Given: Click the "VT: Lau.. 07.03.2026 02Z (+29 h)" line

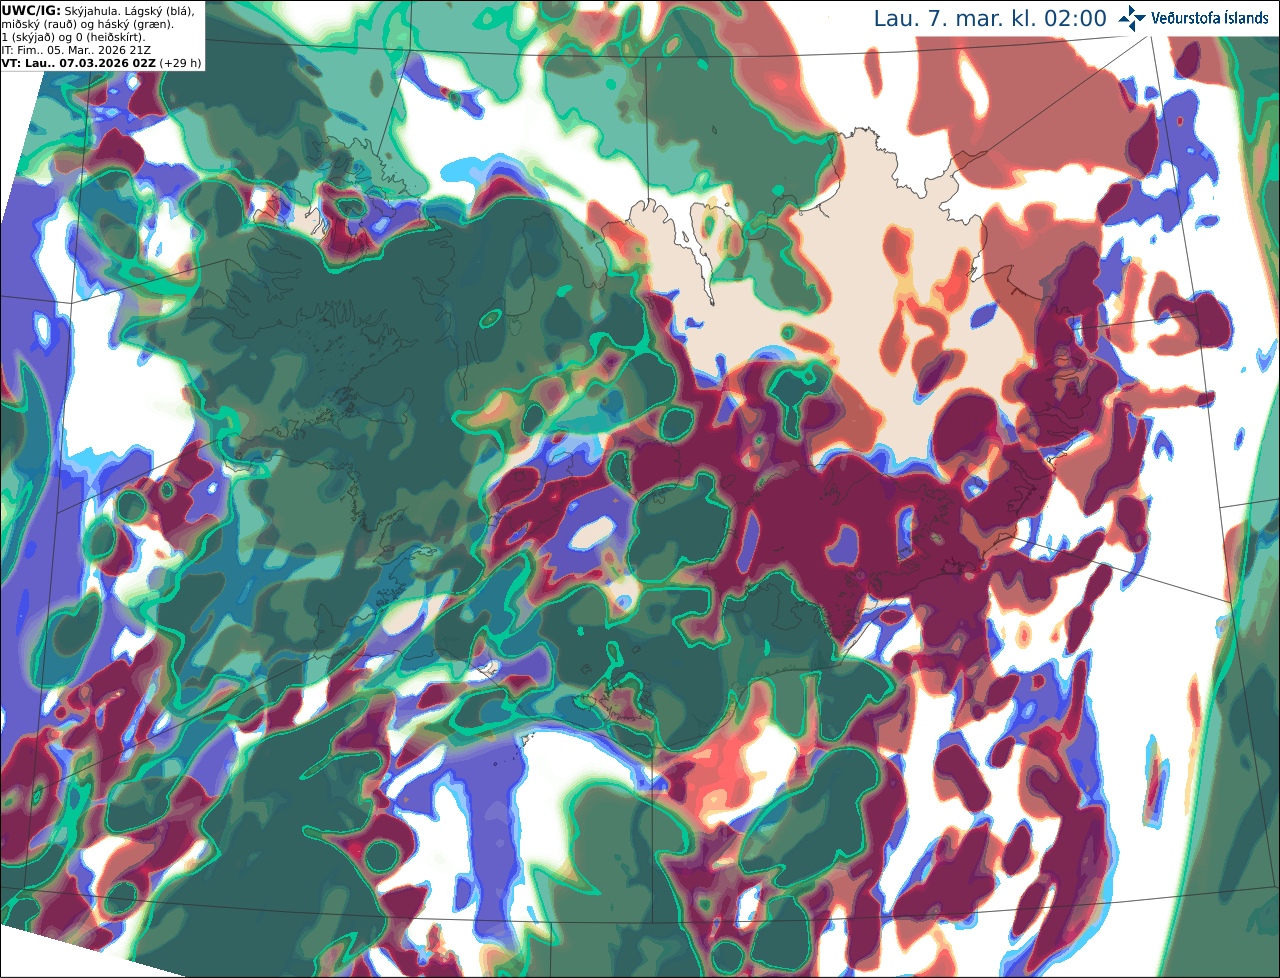Looking at the screenshot, I should [x=101, y=62].
